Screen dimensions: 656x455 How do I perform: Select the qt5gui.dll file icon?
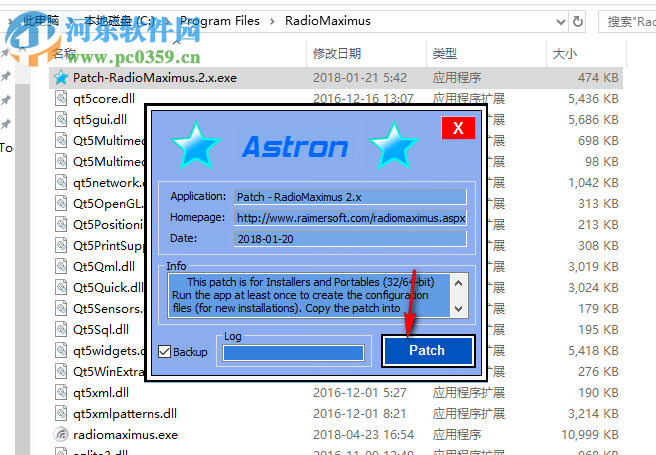(61, 119)
